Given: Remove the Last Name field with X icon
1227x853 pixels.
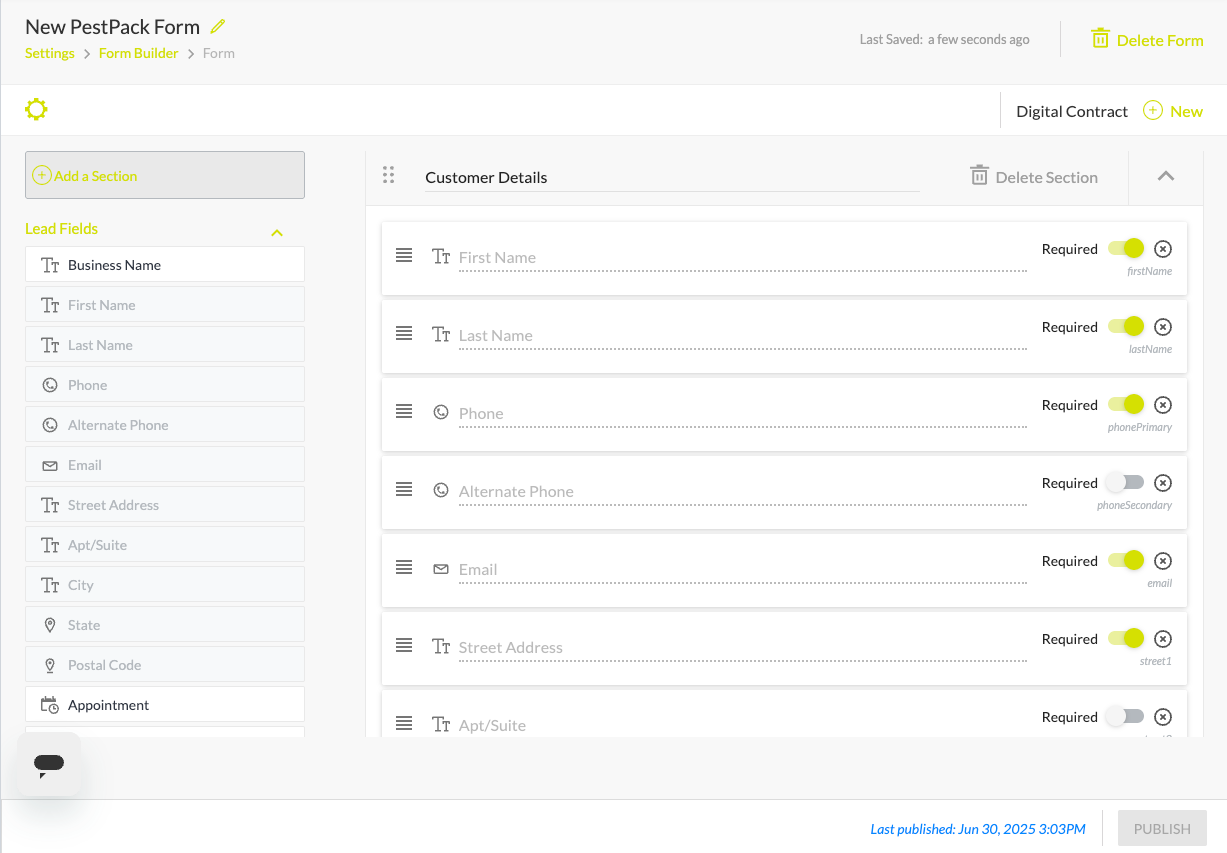Looking at the screenshot, I should 1163,327.
